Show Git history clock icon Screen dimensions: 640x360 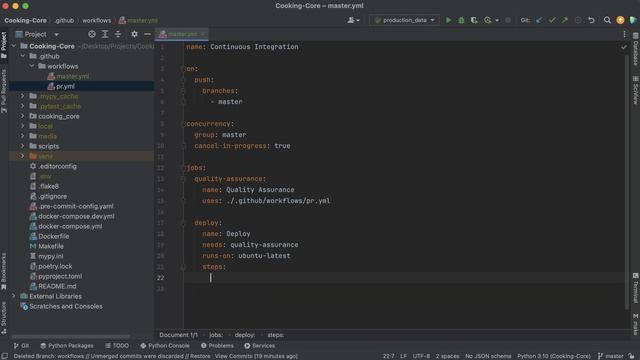(578, 20)
